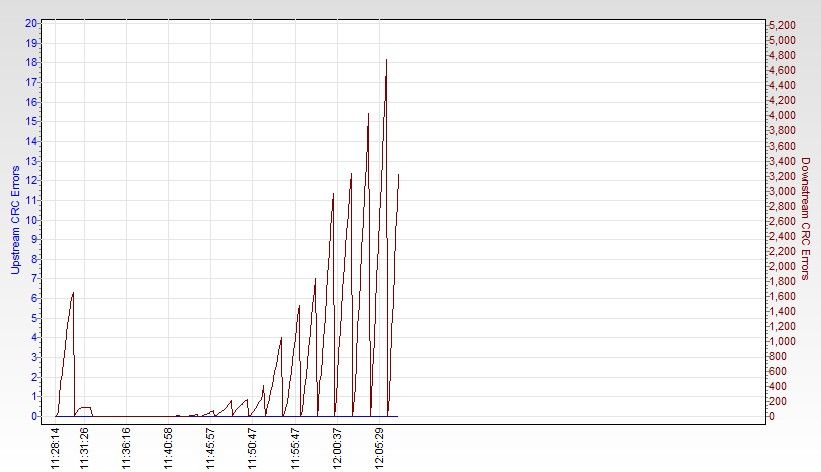
Task: Click the small flat bump near 11:31:26
Action: (84, 408)
